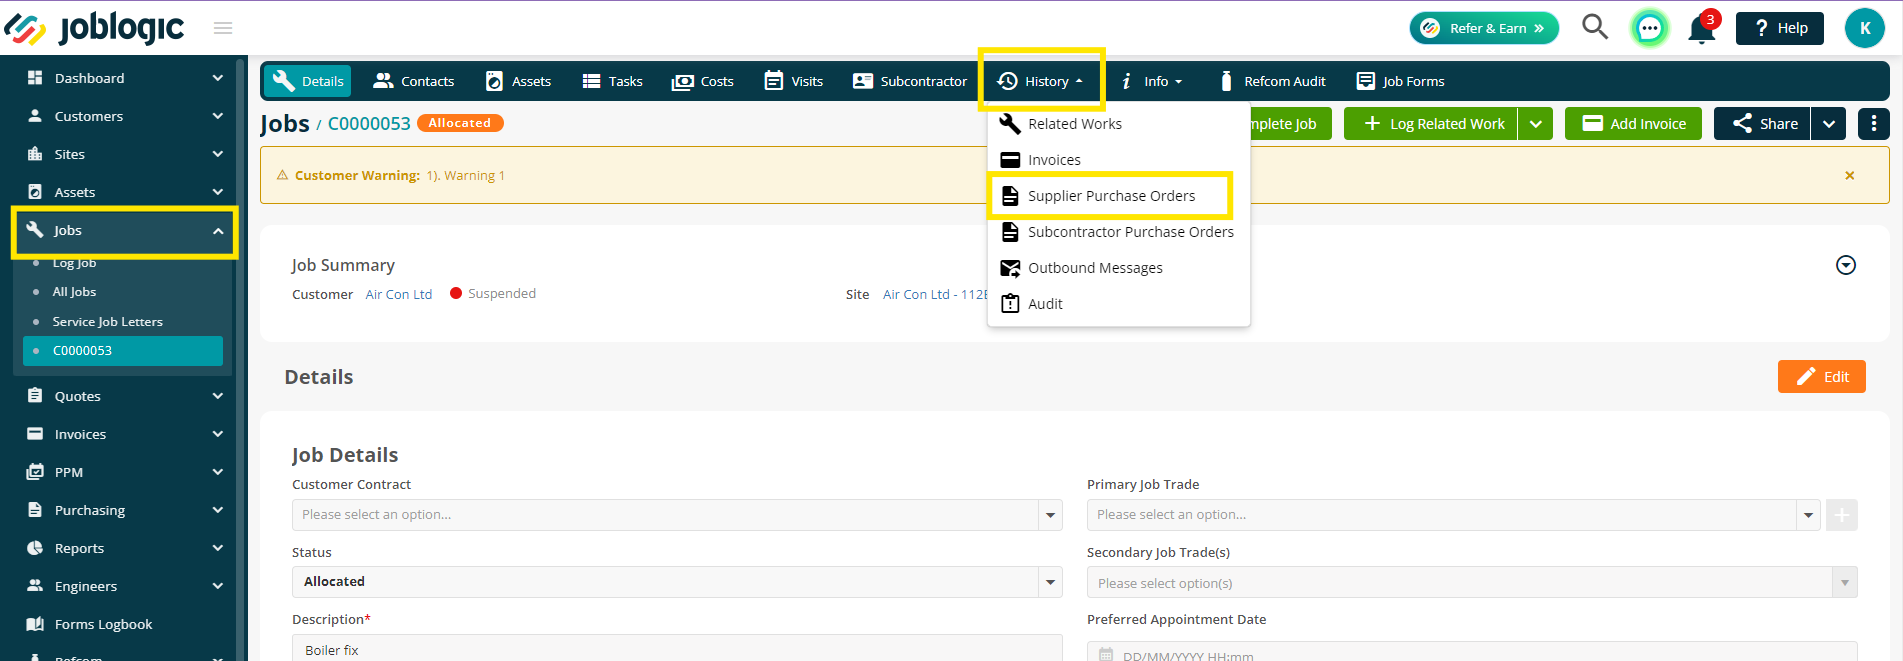This screenshot has width=1903, height=661.
Task: Open the Subcontractor tab
Action: pyautogui.click(x=909, y=81)
